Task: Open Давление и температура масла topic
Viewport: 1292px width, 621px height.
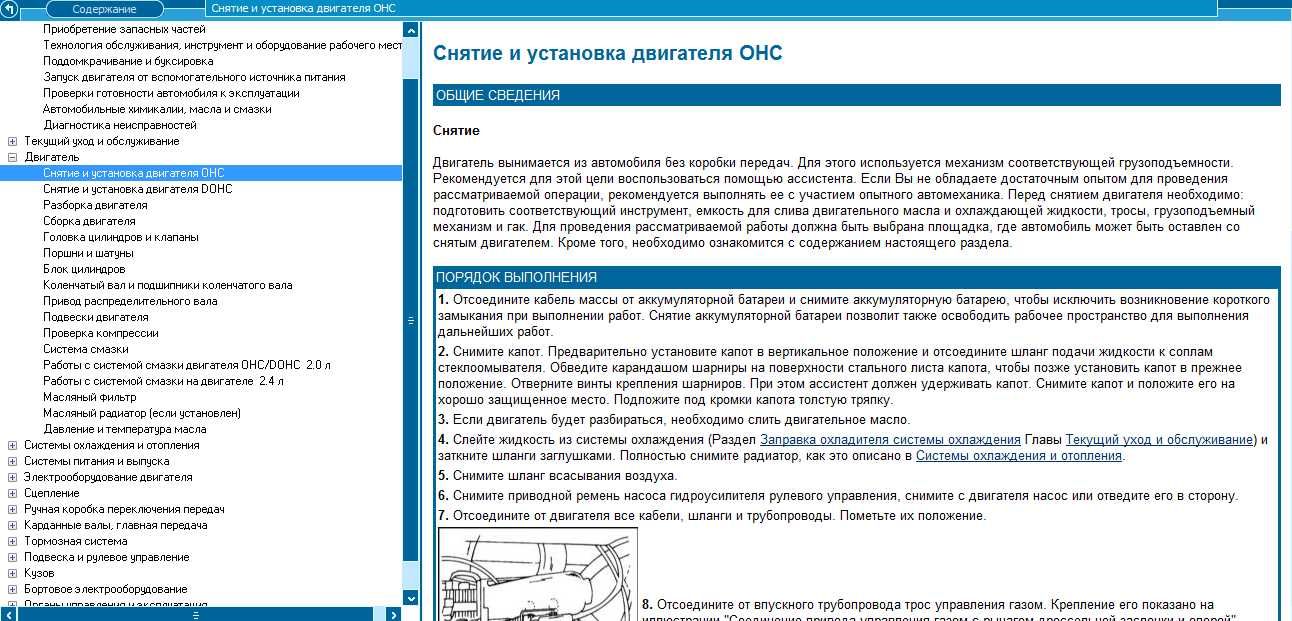Action: tap(125, 429)
